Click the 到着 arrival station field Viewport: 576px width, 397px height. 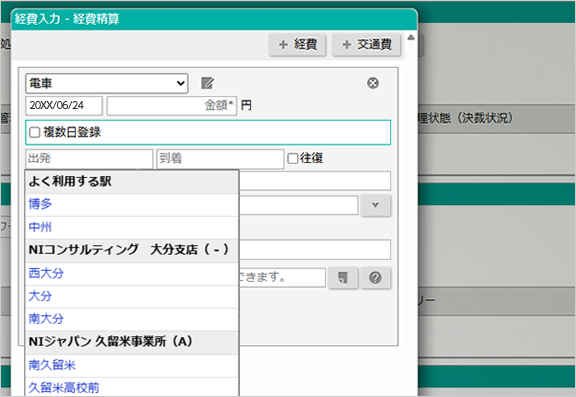220,159
